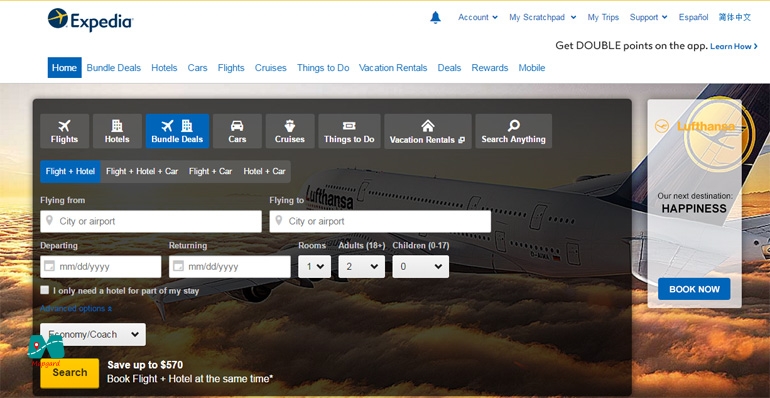Open Vacation Rentals house tab
The width and height of the screenshot is (770, 398).
[x=428, y=131]
